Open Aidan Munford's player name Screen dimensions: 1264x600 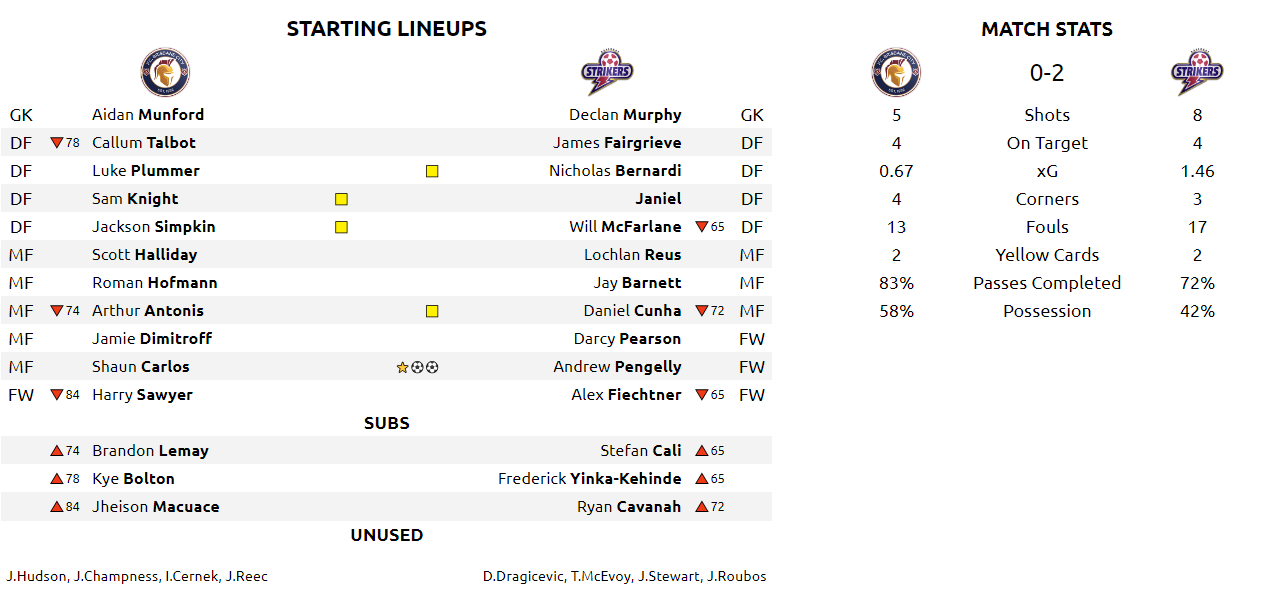click(148, 115)
